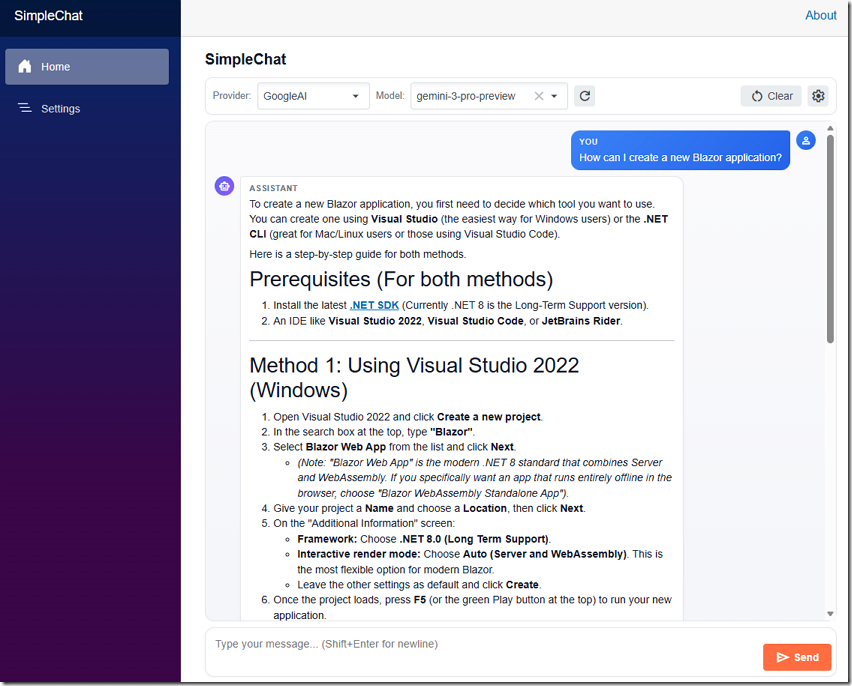Viewport: 852px width, 686px height.
Task: Send the message with Send button
Action: [797, 657]
